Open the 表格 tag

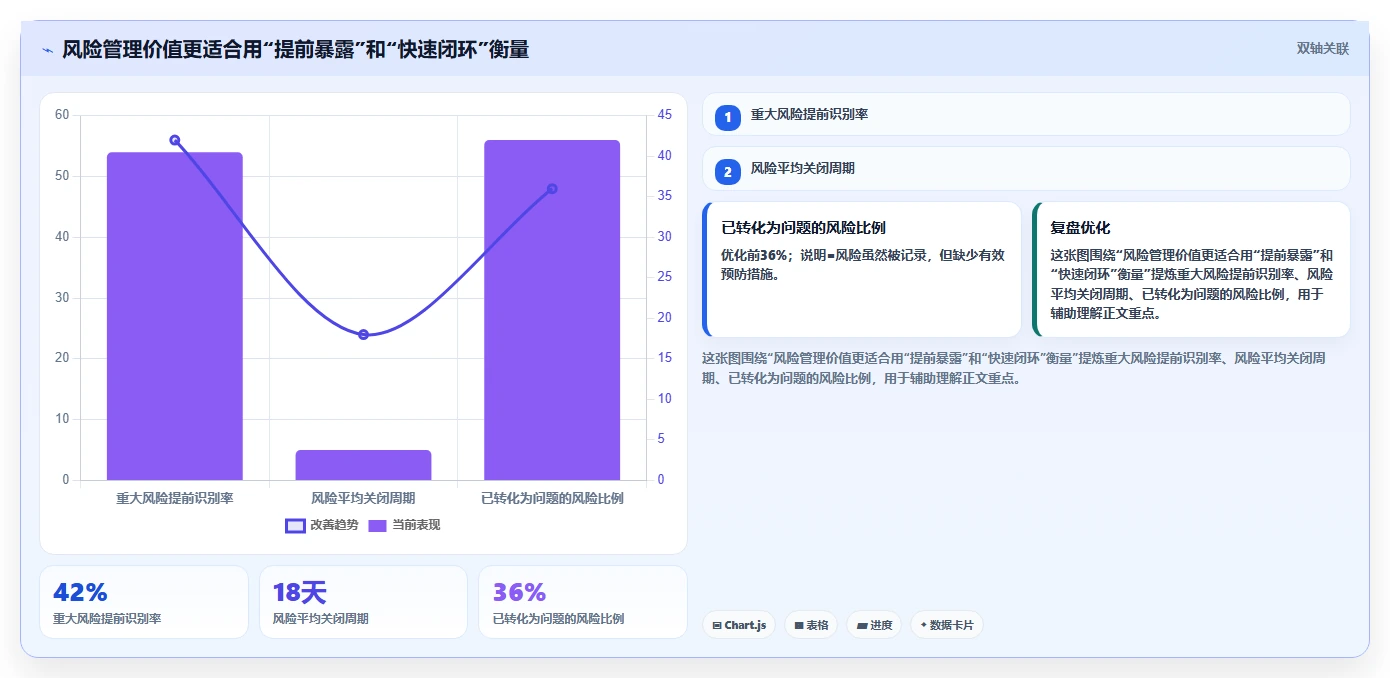[x=811, y=625]
